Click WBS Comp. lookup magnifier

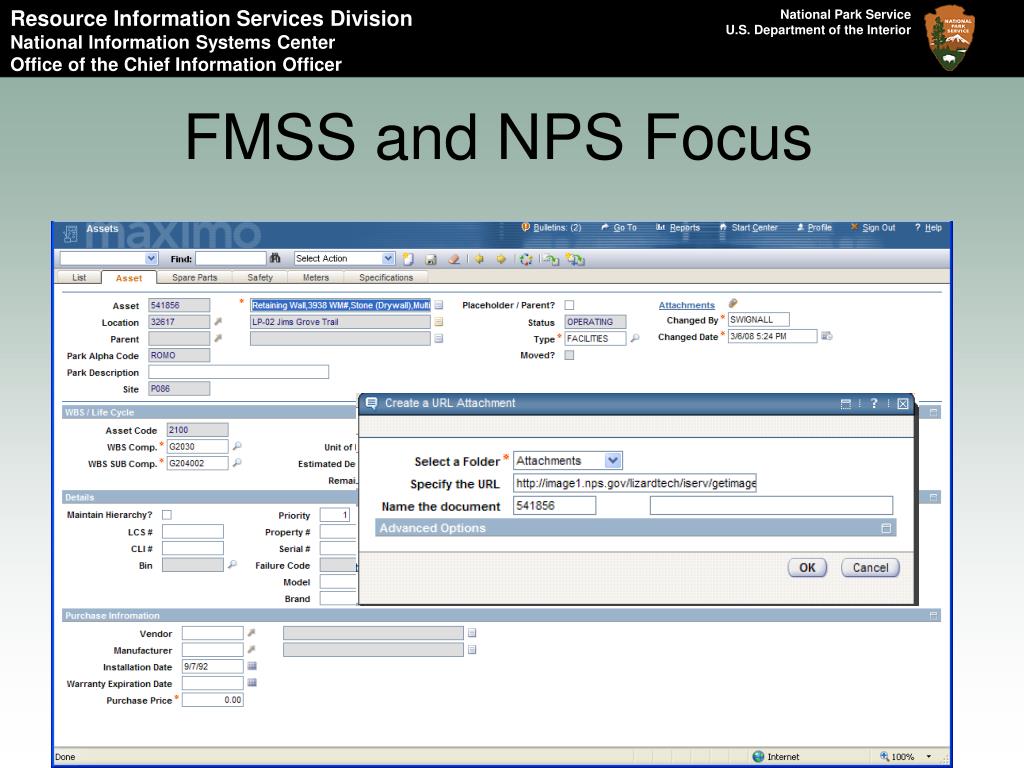click(237, 446)
